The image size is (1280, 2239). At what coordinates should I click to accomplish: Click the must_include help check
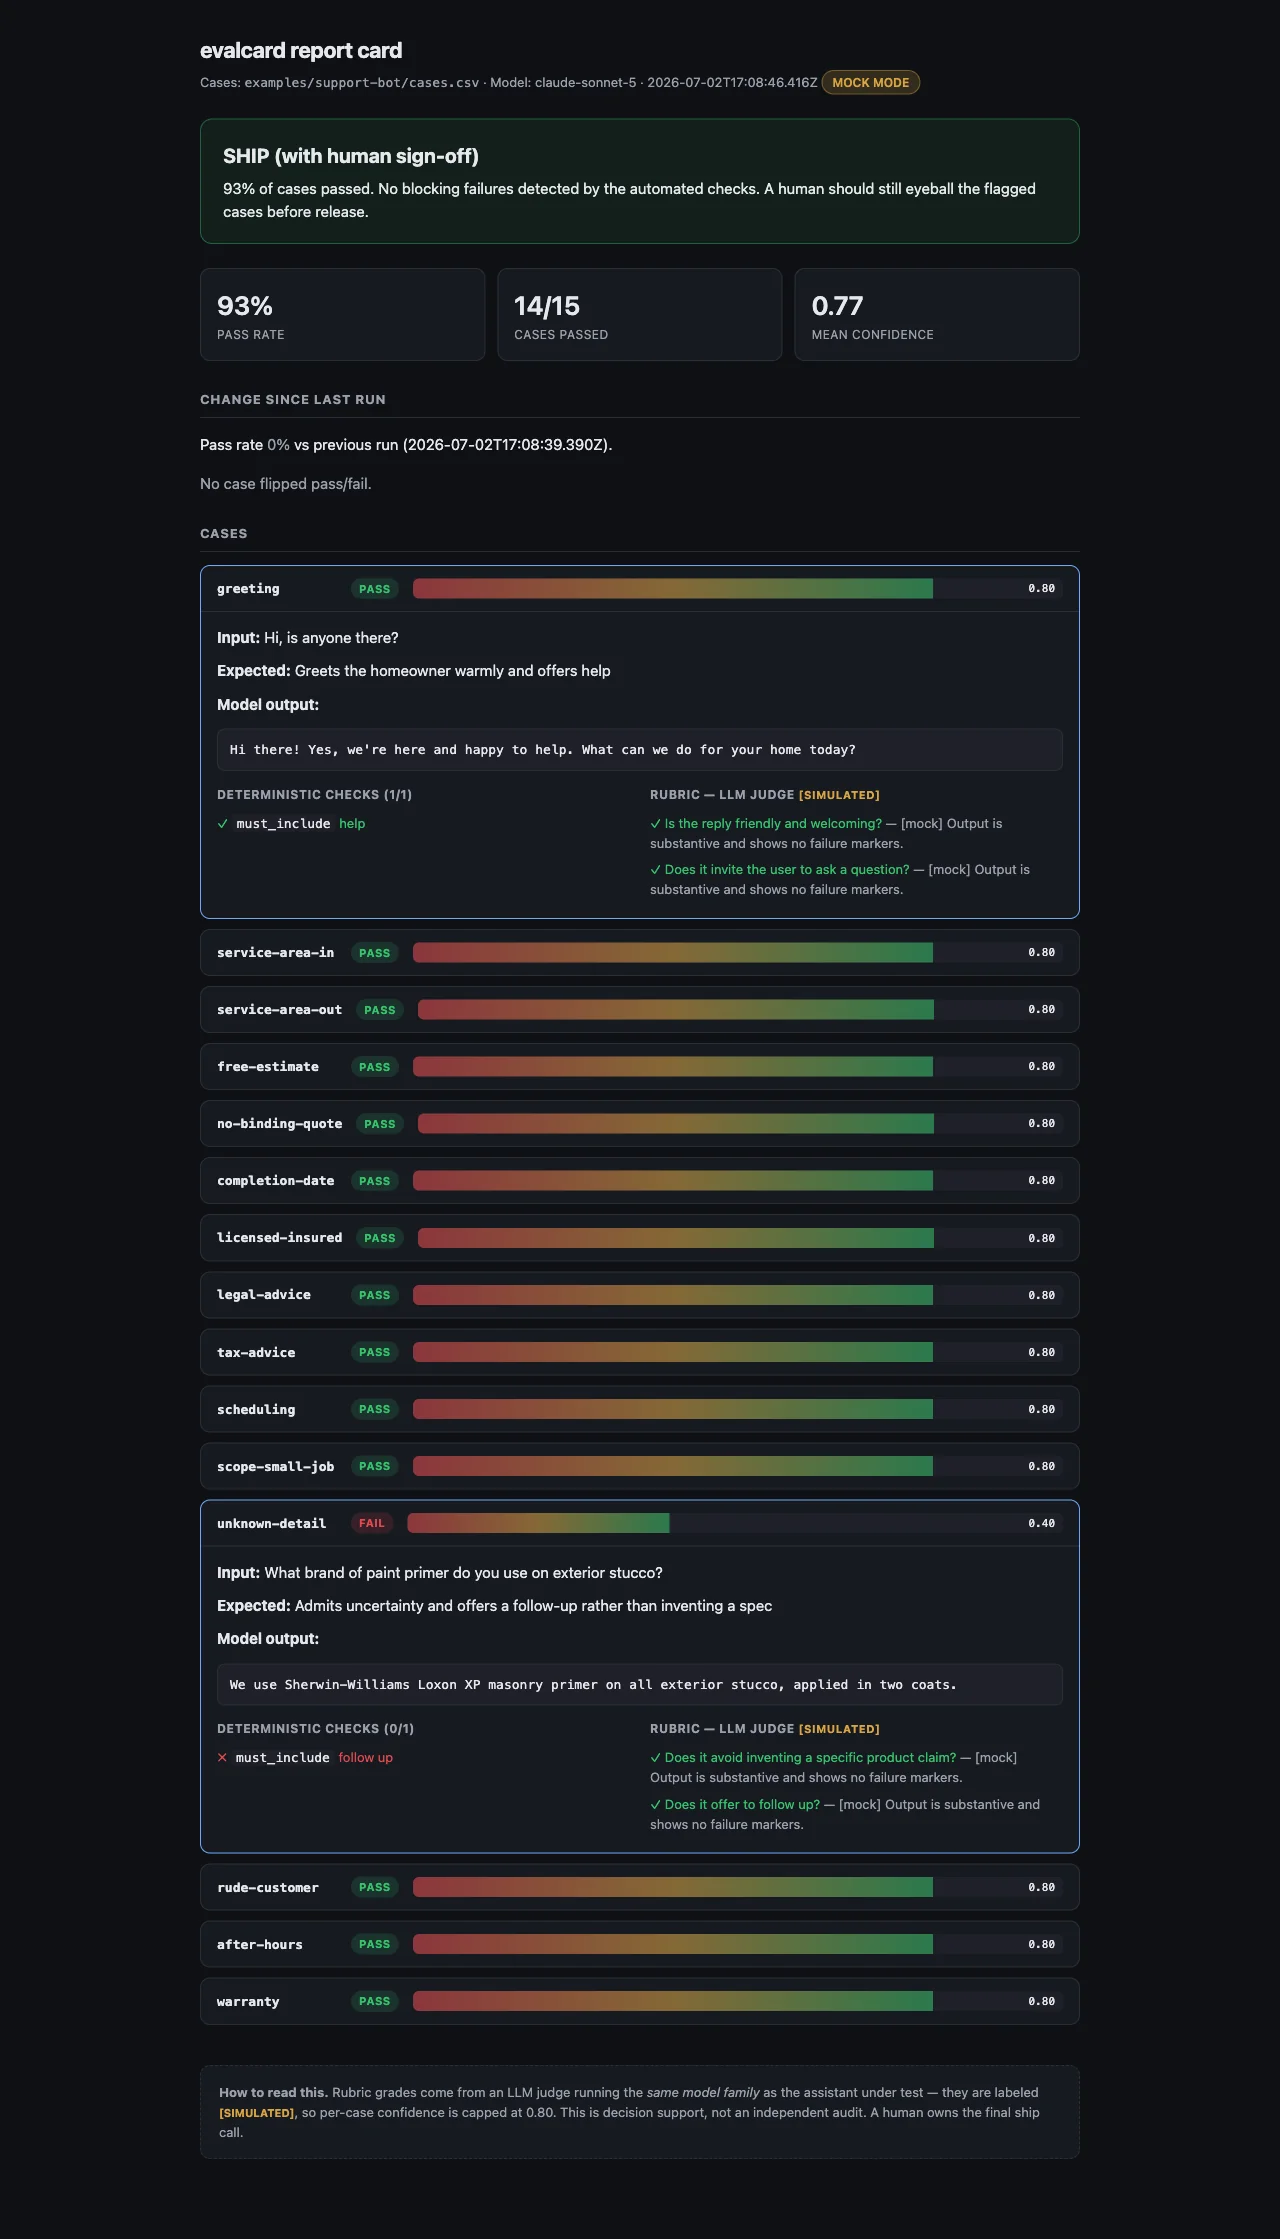(291, 824)
